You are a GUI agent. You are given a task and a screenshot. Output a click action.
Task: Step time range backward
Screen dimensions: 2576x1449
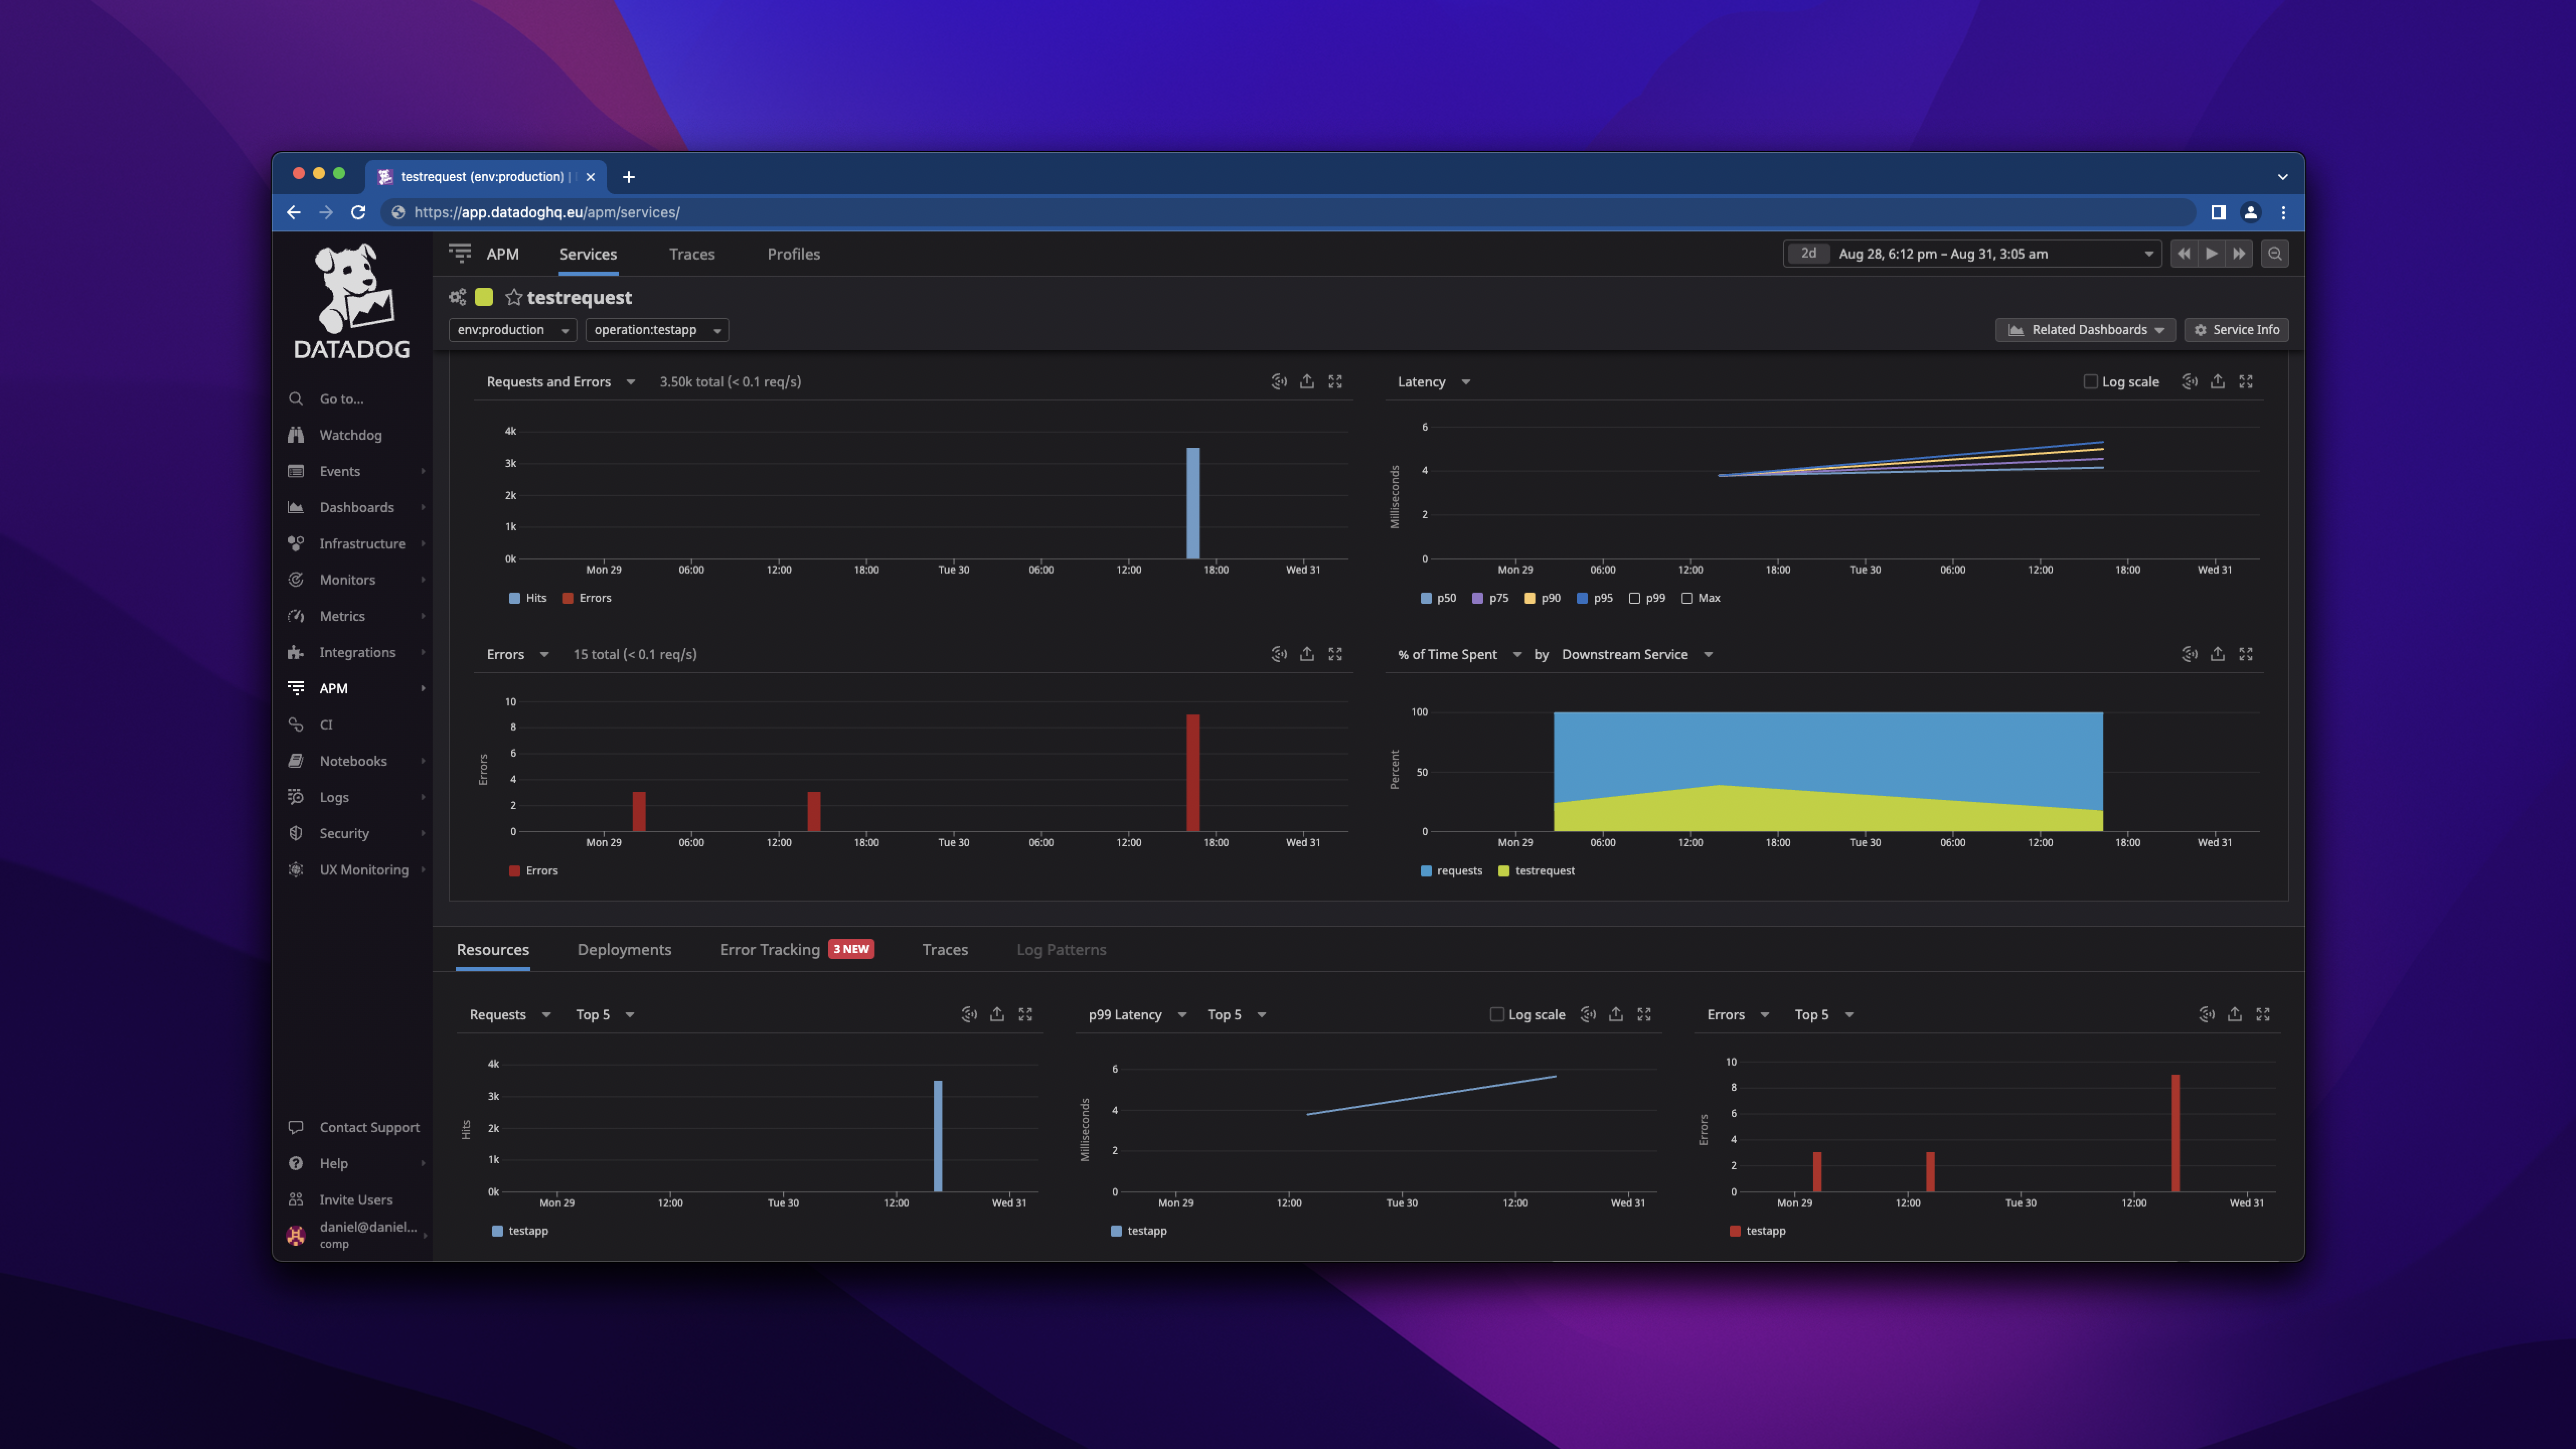(x=2184, y=254)
